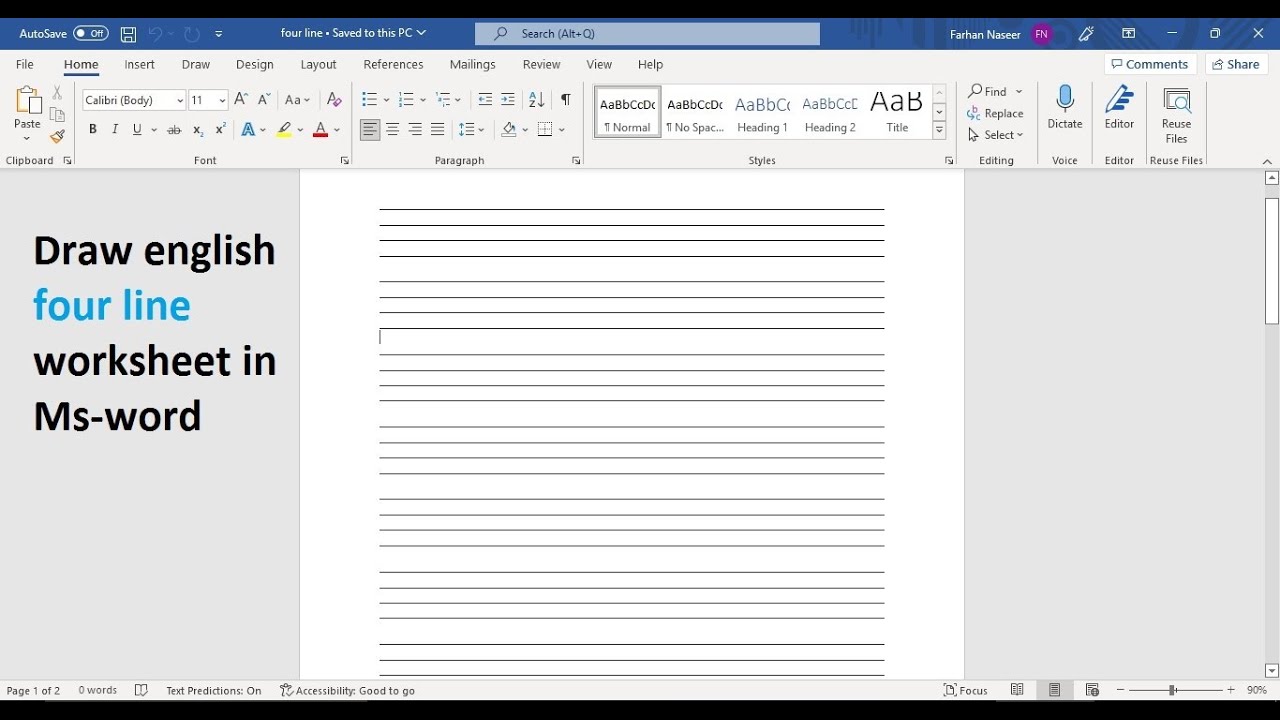Viewport: 1280px width, 720px height.
Task: Apply the Heading 1 style
Action: (x=762, y=112)
